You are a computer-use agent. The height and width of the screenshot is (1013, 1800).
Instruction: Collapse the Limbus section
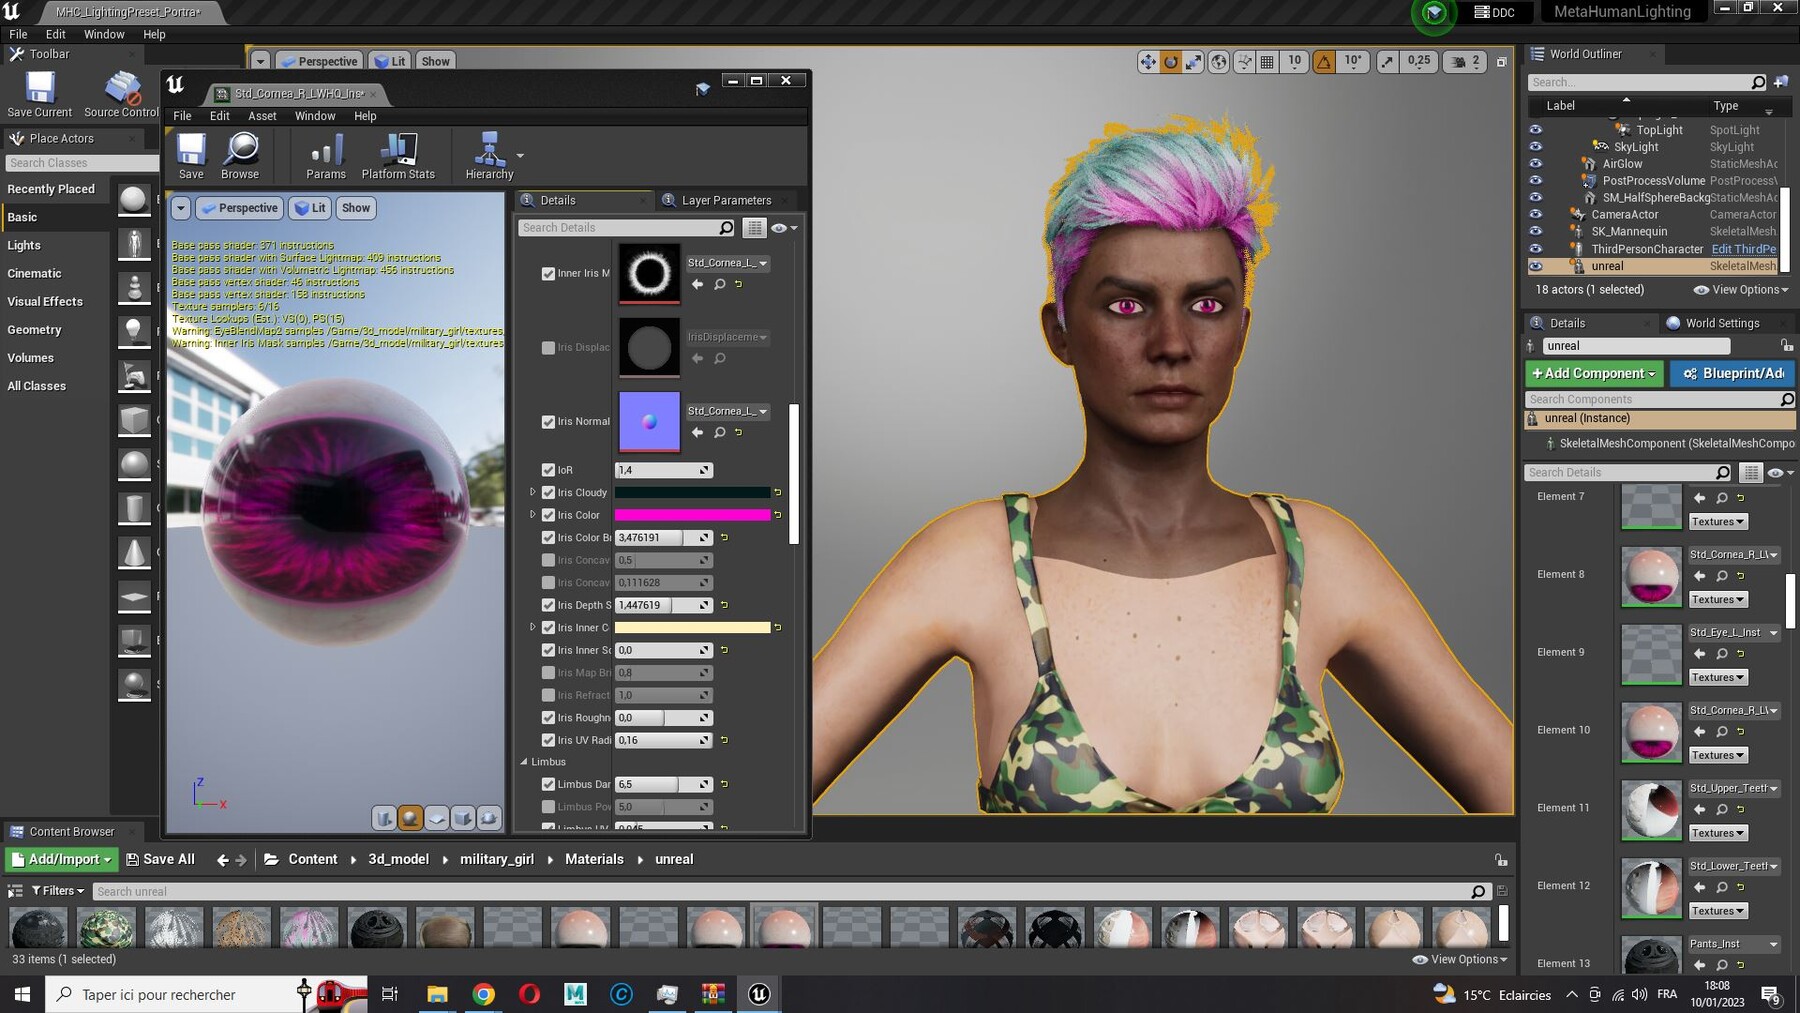524,762
